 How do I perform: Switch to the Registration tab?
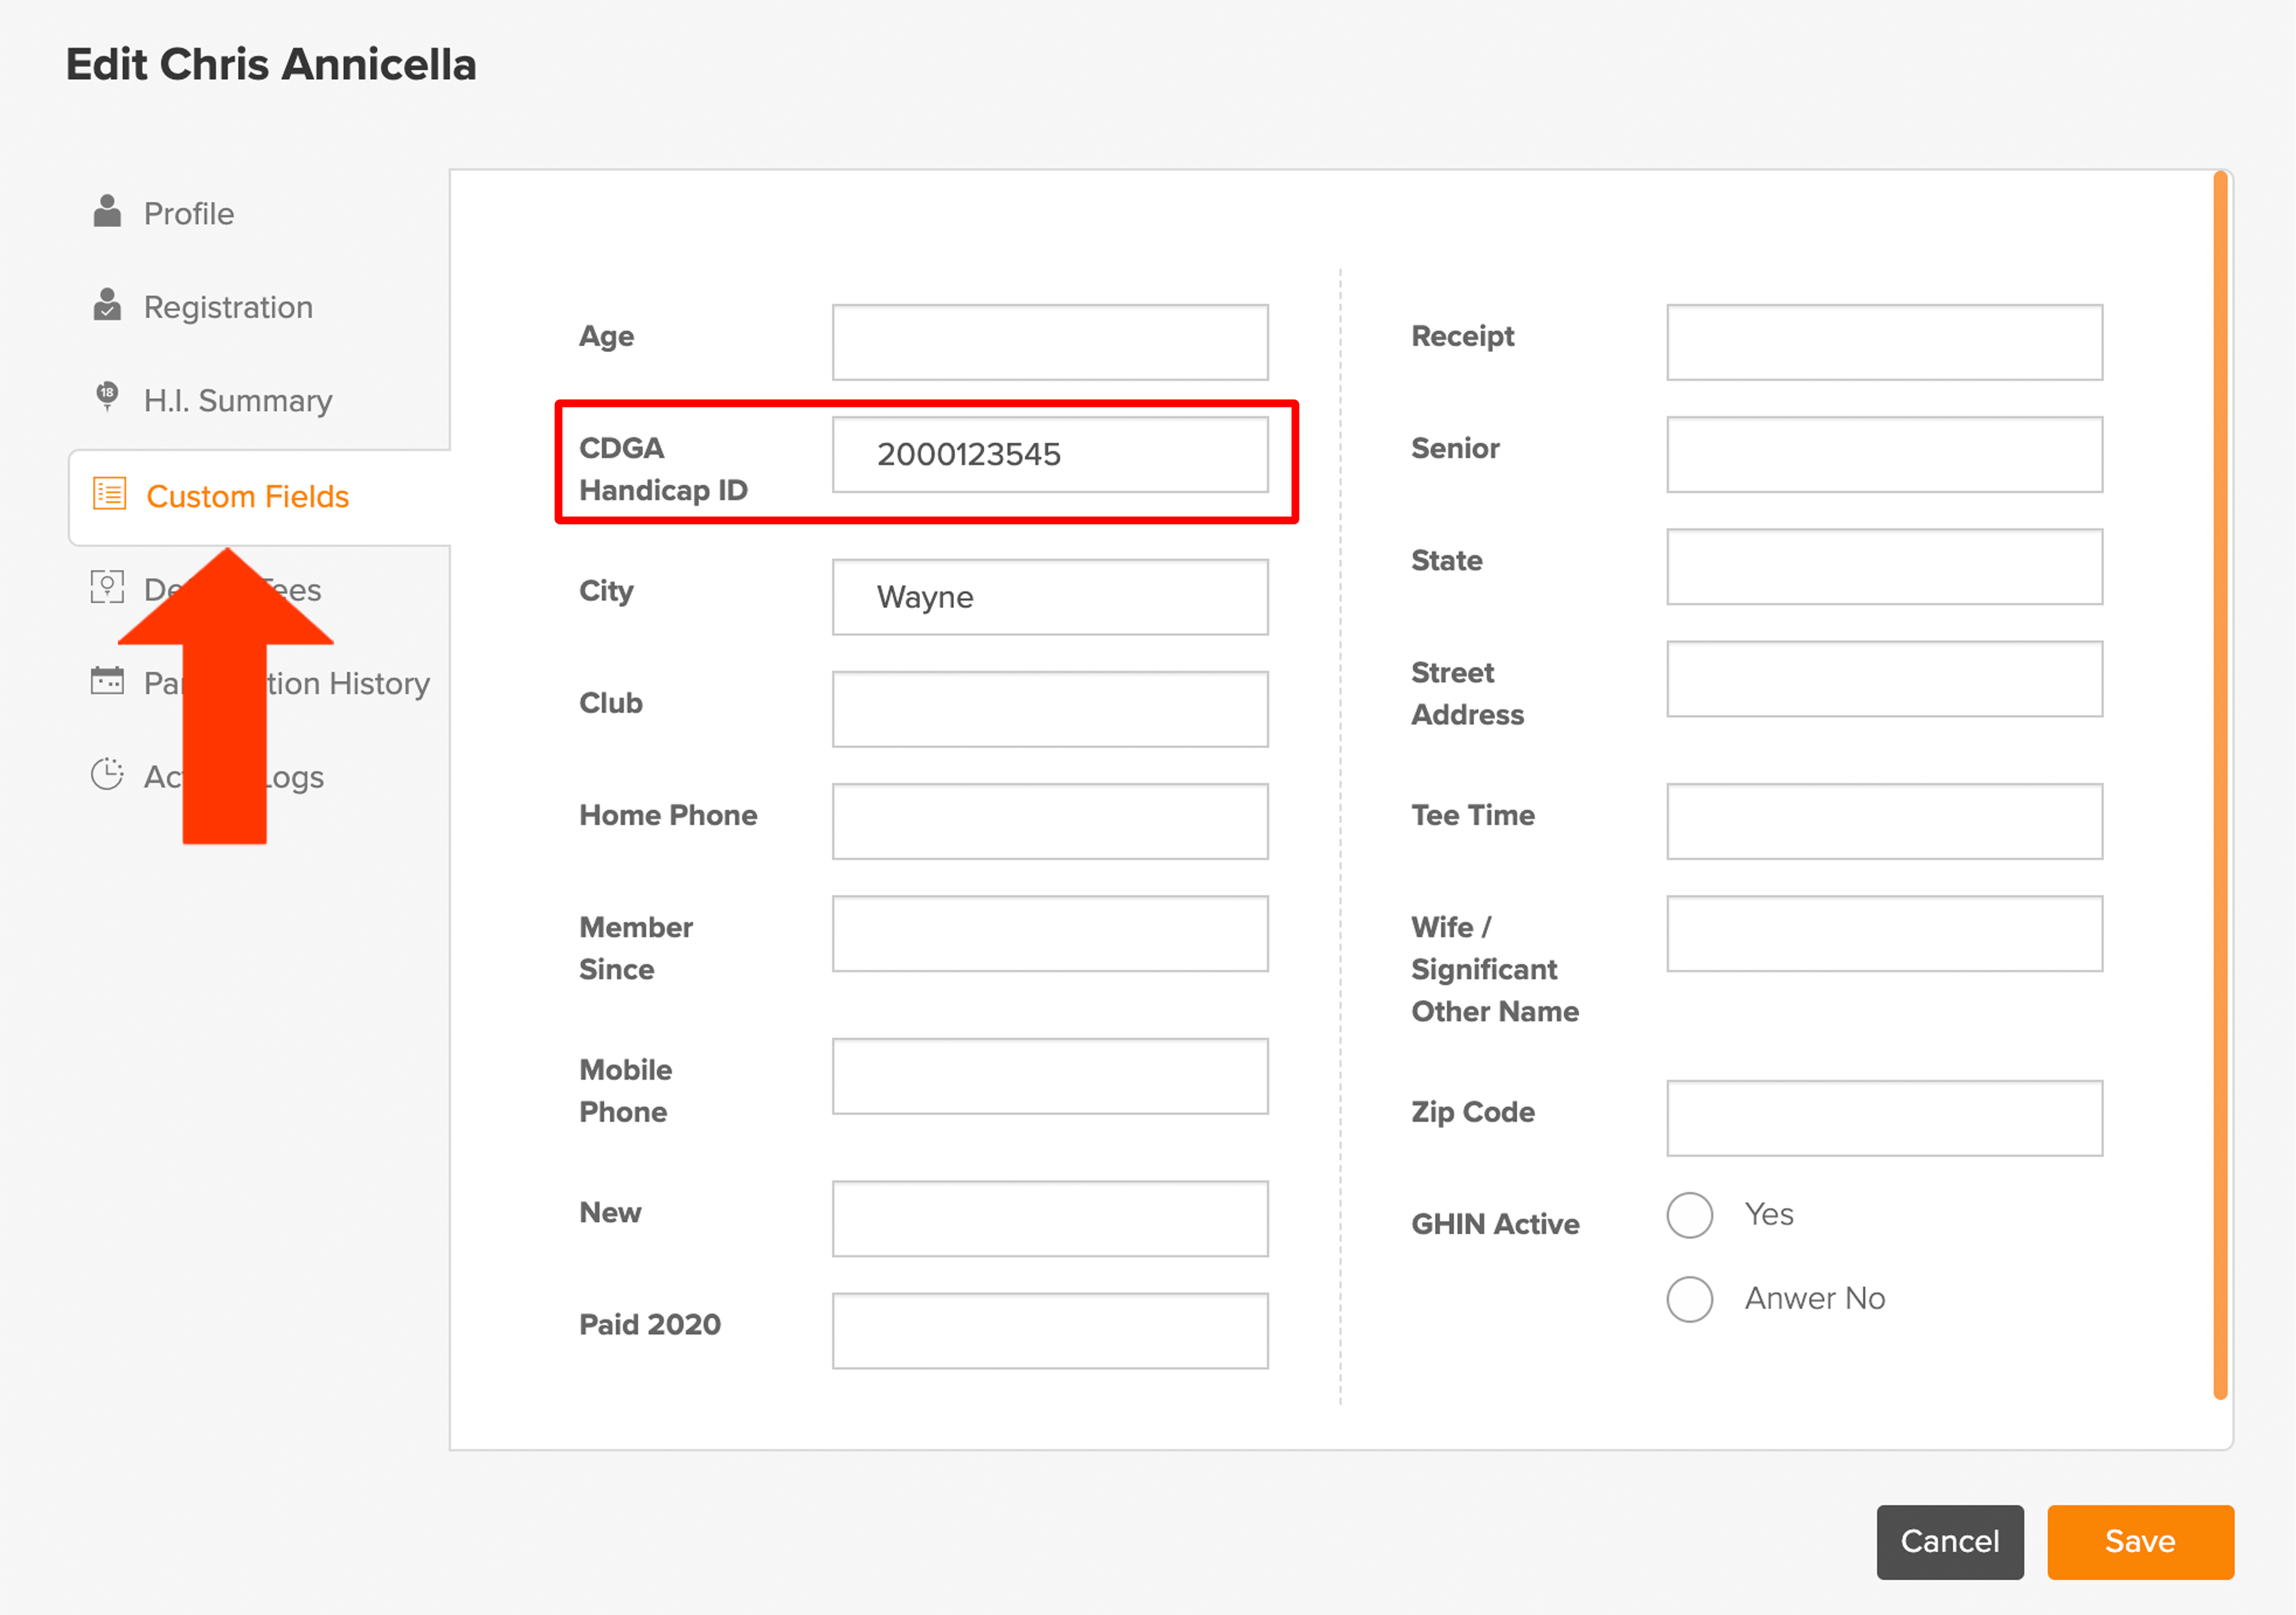[228, 307]
